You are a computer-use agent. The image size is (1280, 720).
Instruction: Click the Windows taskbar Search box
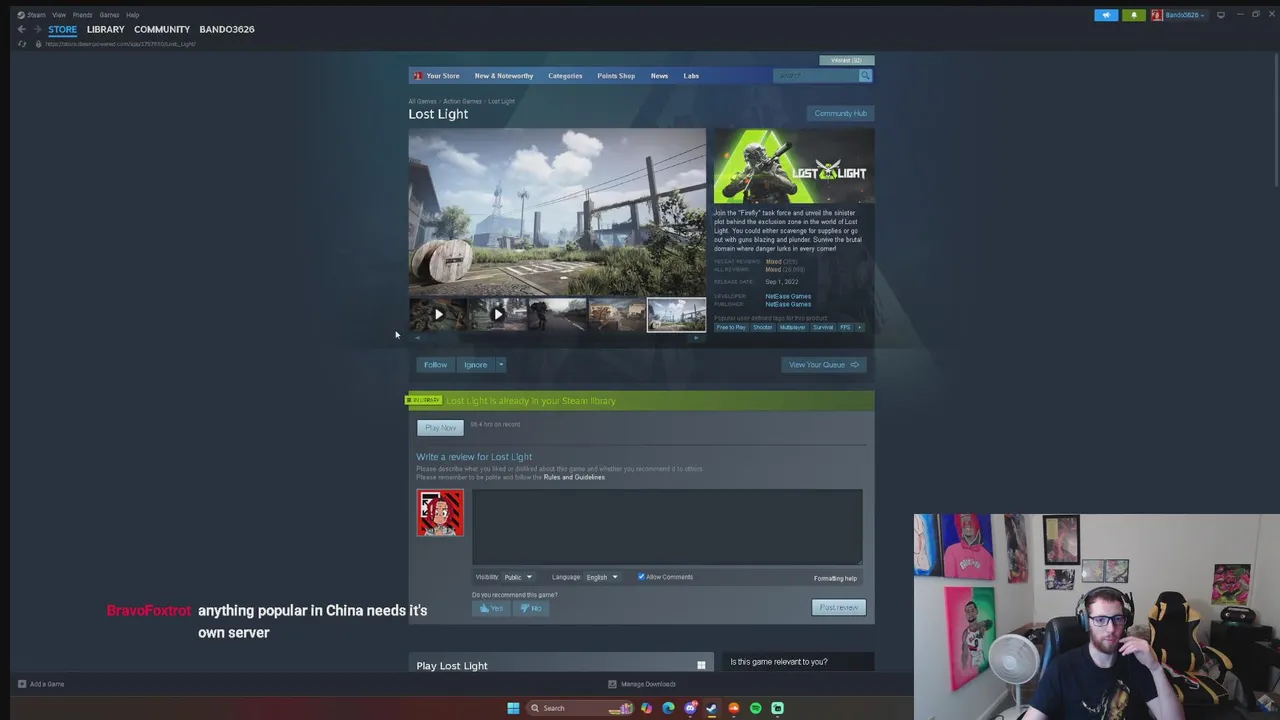582,708
